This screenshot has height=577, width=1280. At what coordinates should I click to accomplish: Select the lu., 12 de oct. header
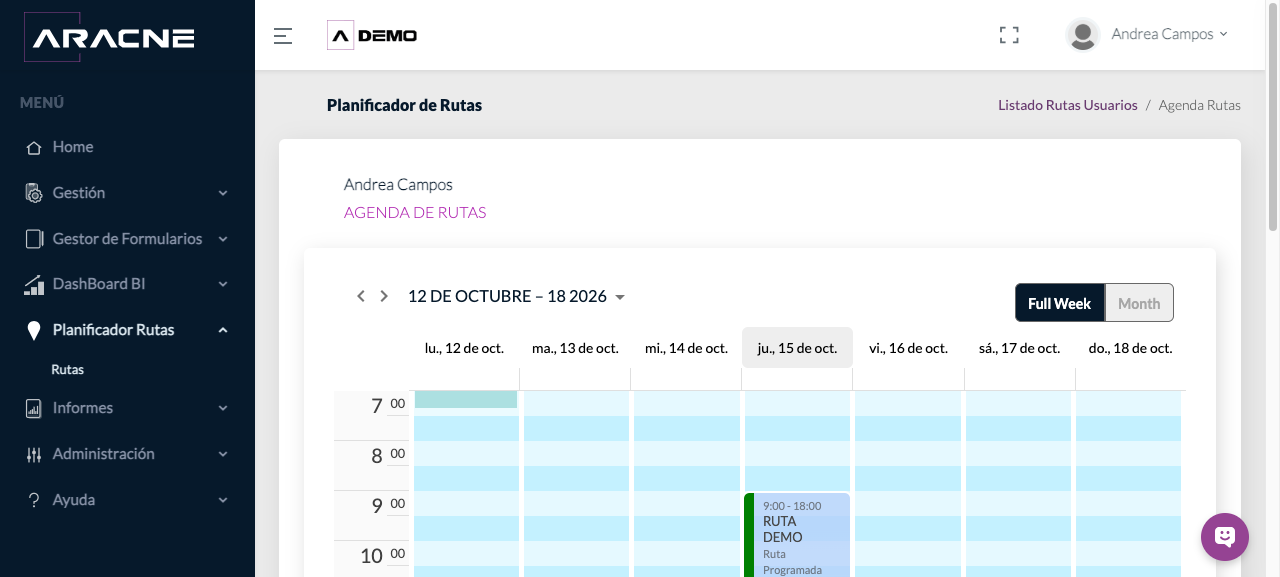tap(464, 348)
